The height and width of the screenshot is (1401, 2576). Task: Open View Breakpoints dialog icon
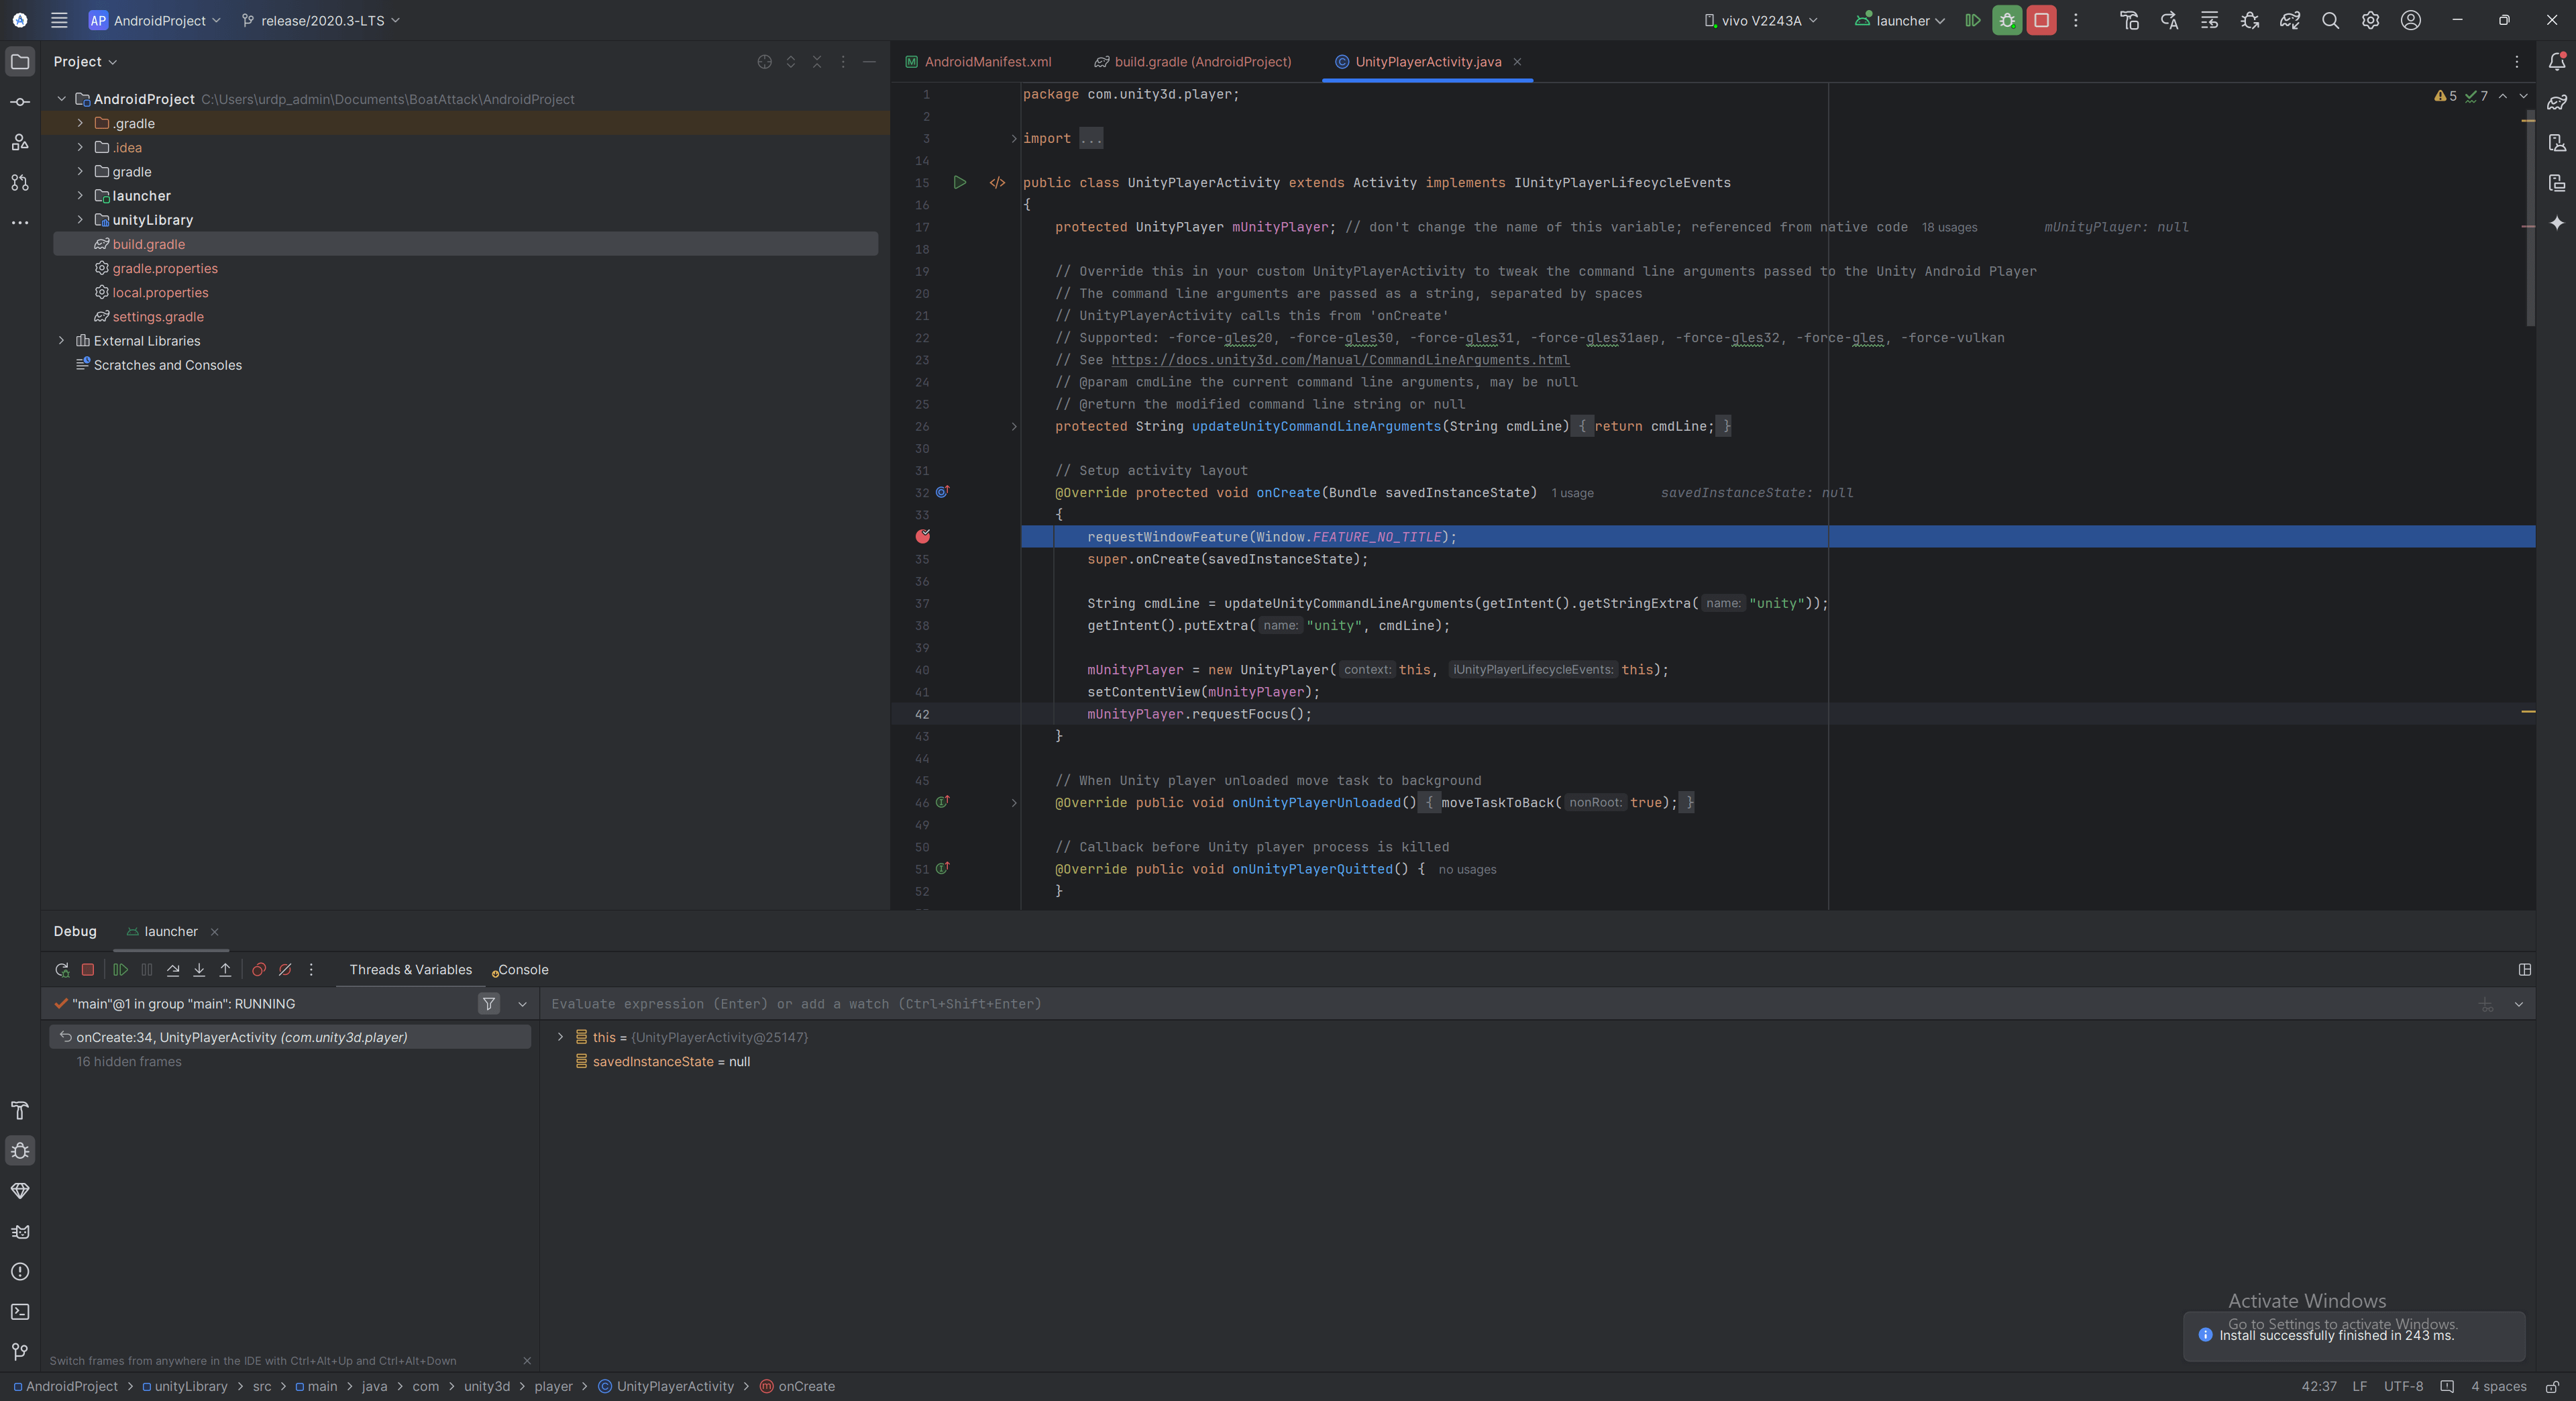point(259,970)
